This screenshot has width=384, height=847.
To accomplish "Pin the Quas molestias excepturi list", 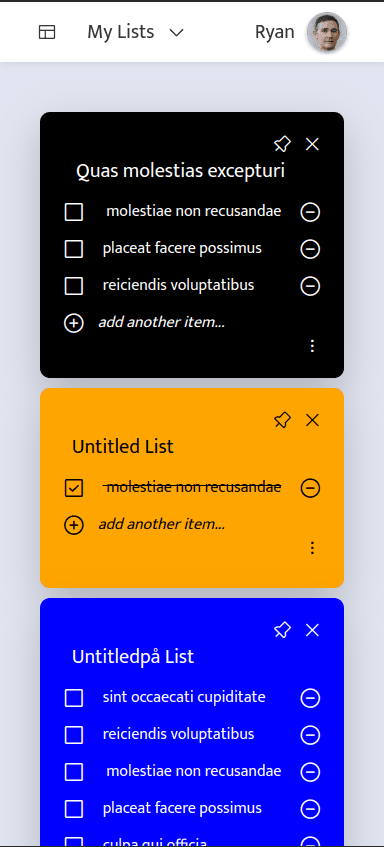I will coord(282,144).
